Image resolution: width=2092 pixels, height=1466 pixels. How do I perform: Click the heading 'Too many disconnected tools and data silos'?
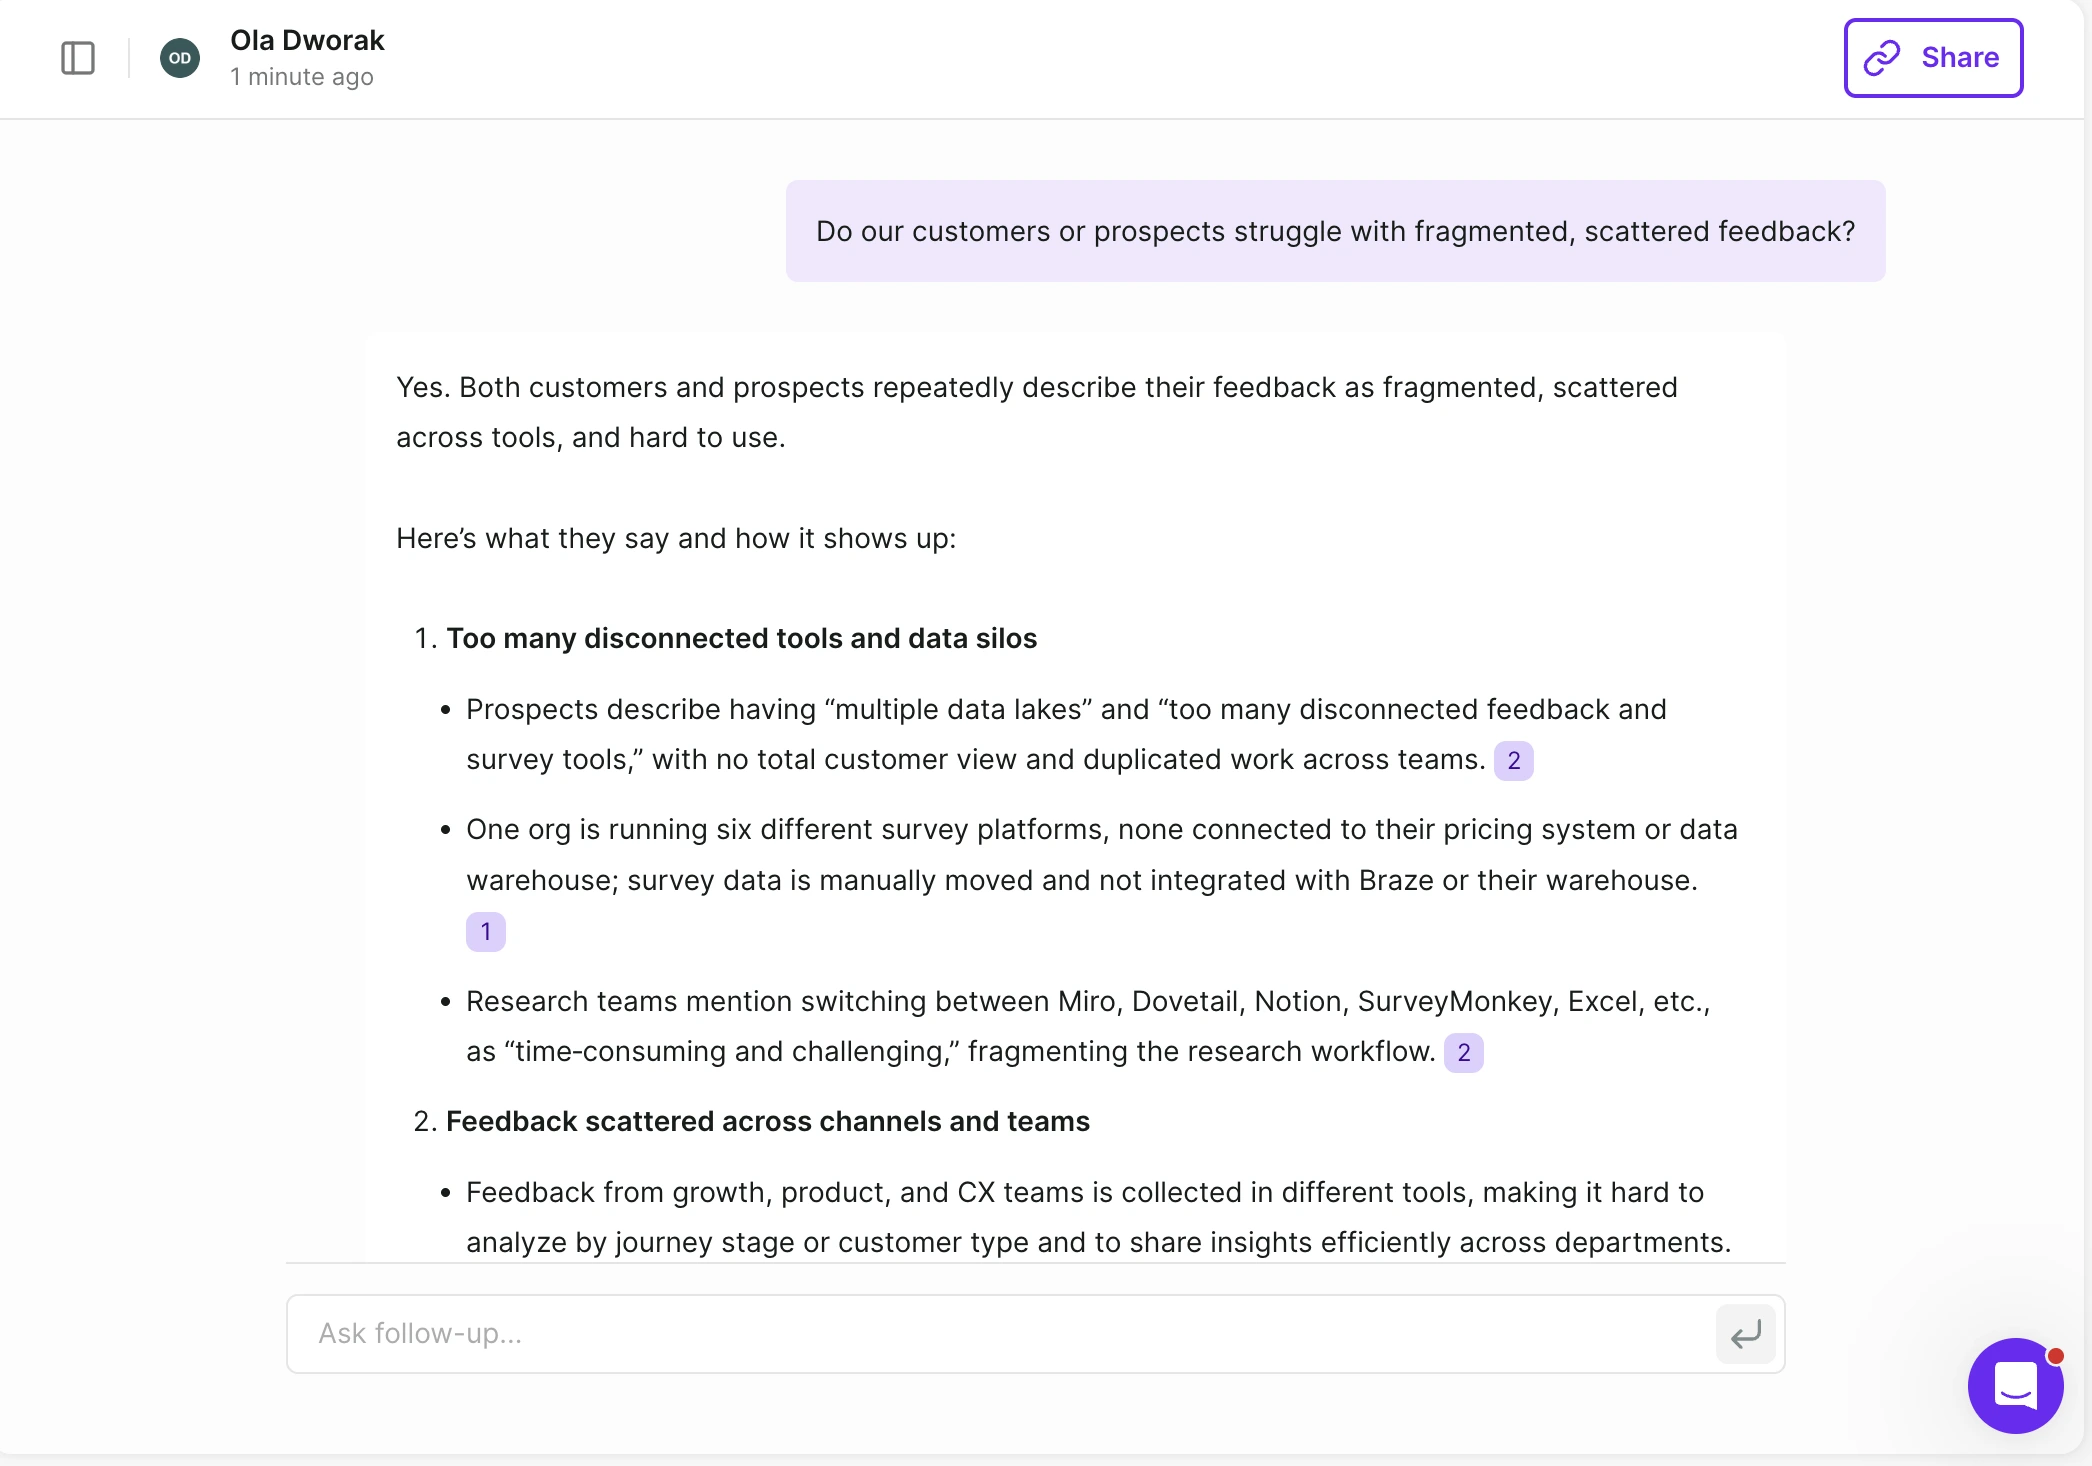pyautogui.click(x=742, y=638)
